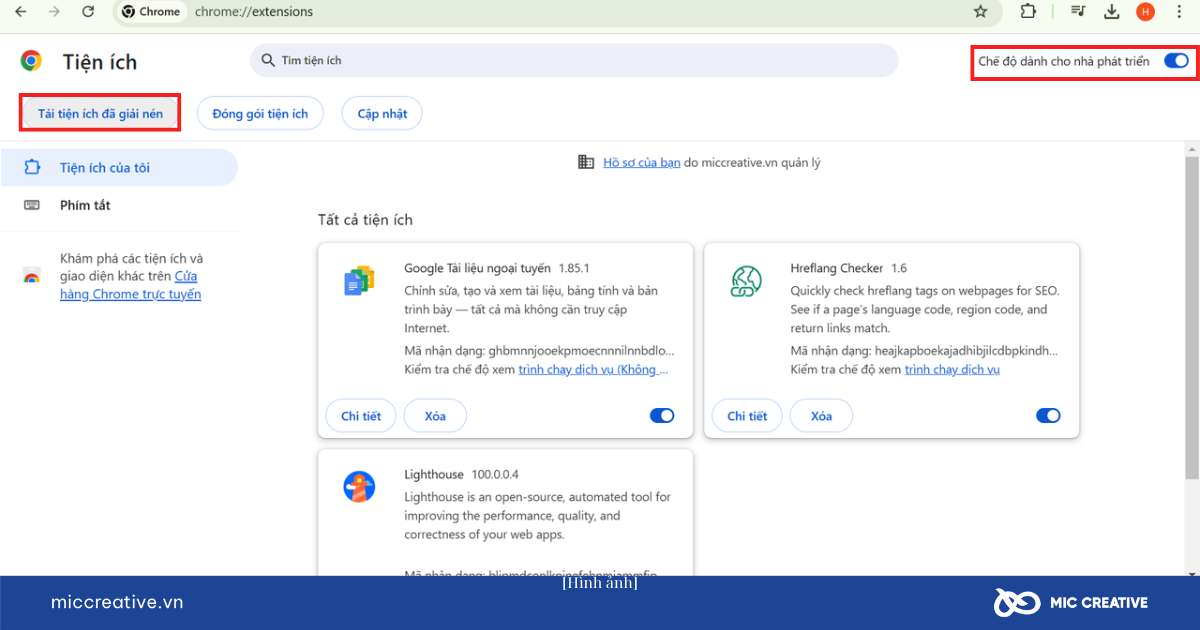This screenshot has width=1200, height=630.
Task: Open the browser downloads icon
Action: click(x=1112, y=12)
